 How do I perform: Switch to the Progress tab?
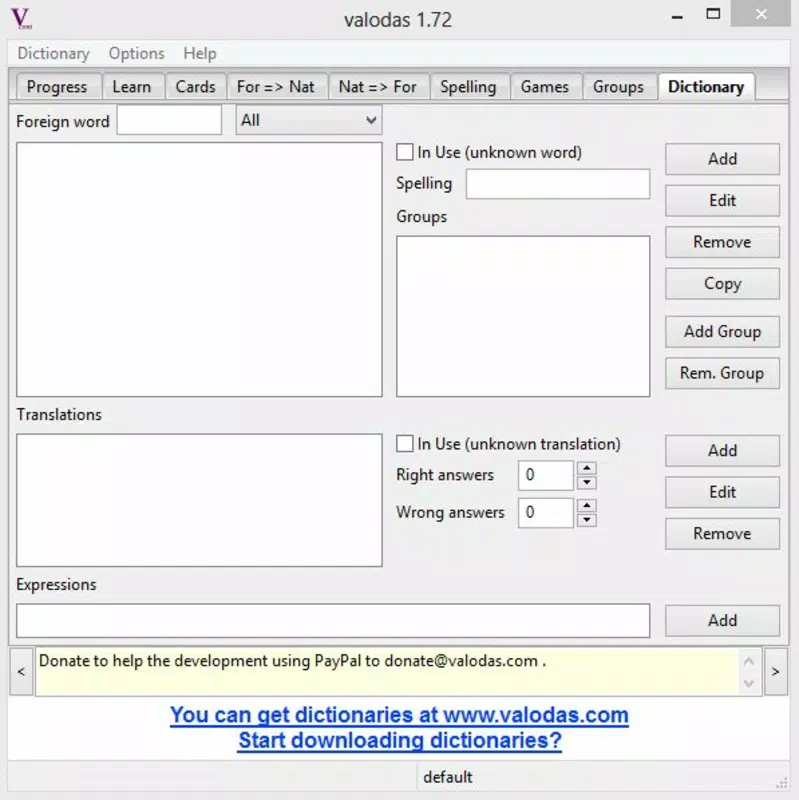click(x=57, y=87)
